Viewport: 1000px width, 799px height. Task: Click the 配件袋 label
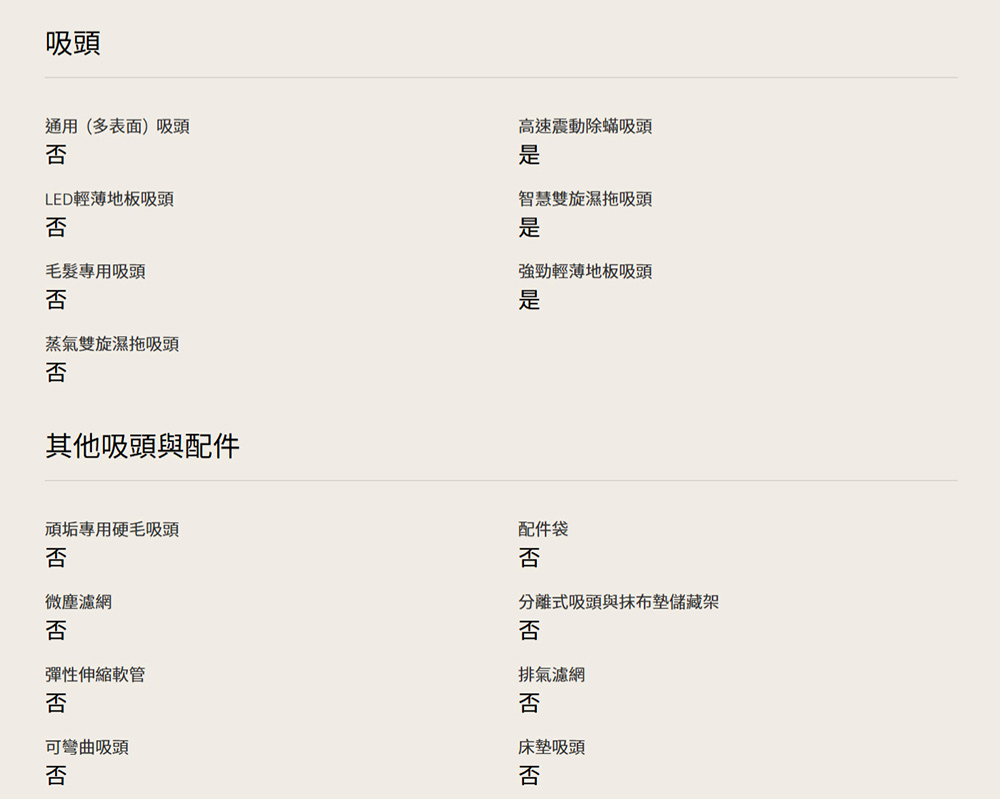(543, 529)
